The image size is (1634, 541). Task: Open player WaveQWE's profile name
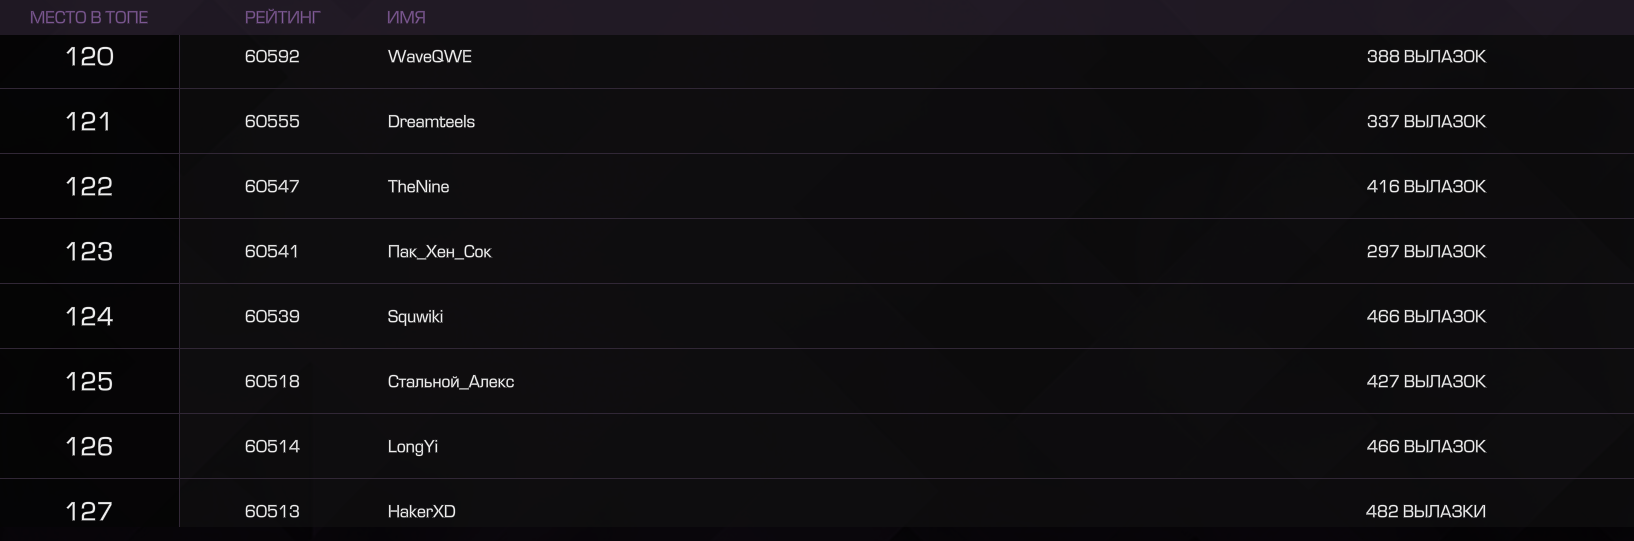[x=430, y=57]
